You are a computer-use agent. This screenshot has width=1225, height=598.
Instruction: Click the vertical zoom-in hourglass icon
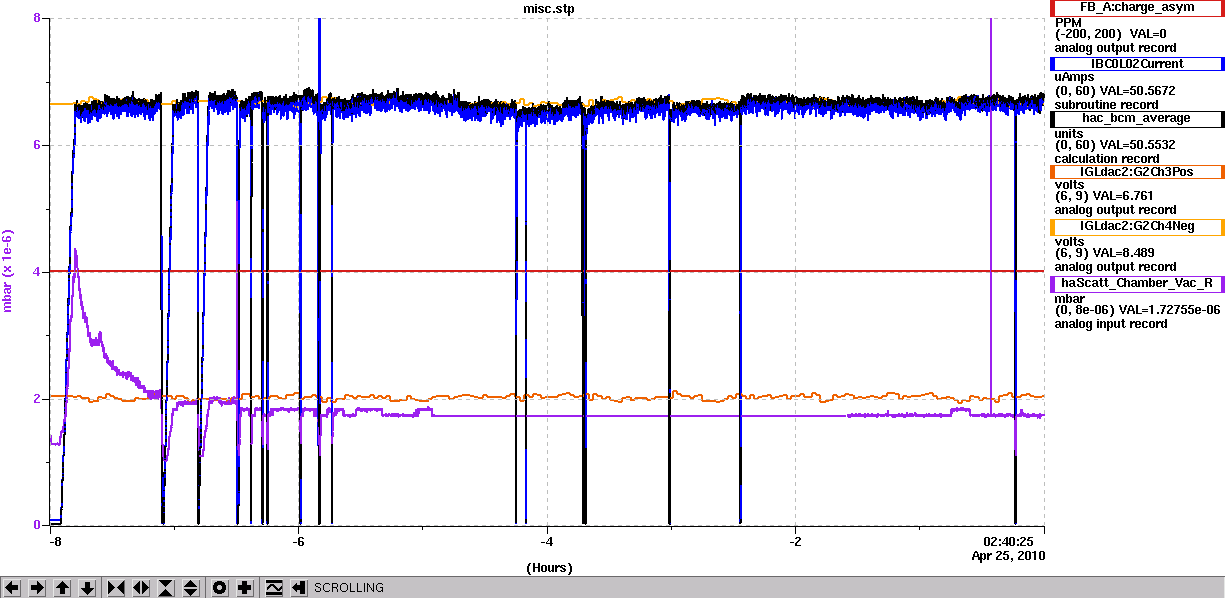(166, 588)
